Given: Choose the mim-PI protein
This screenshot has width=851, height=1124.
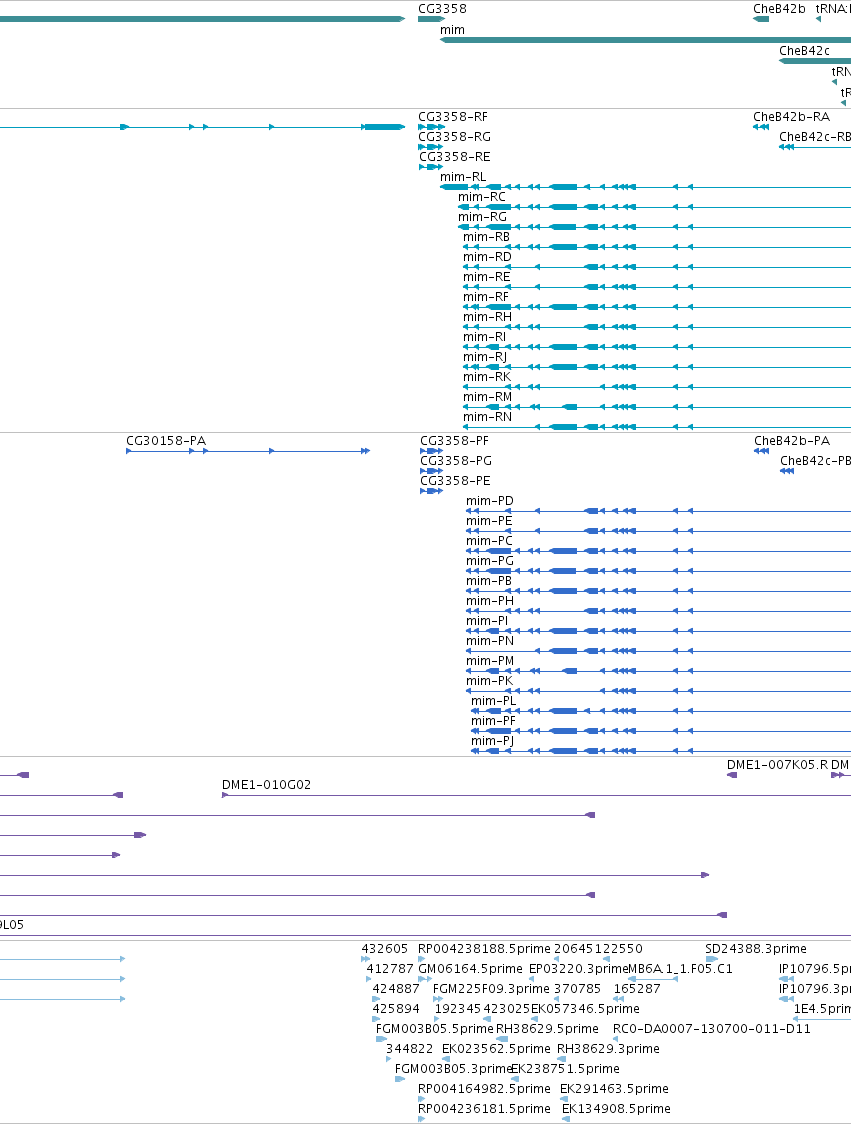Looking at the screenshot, I should [487, 621].
